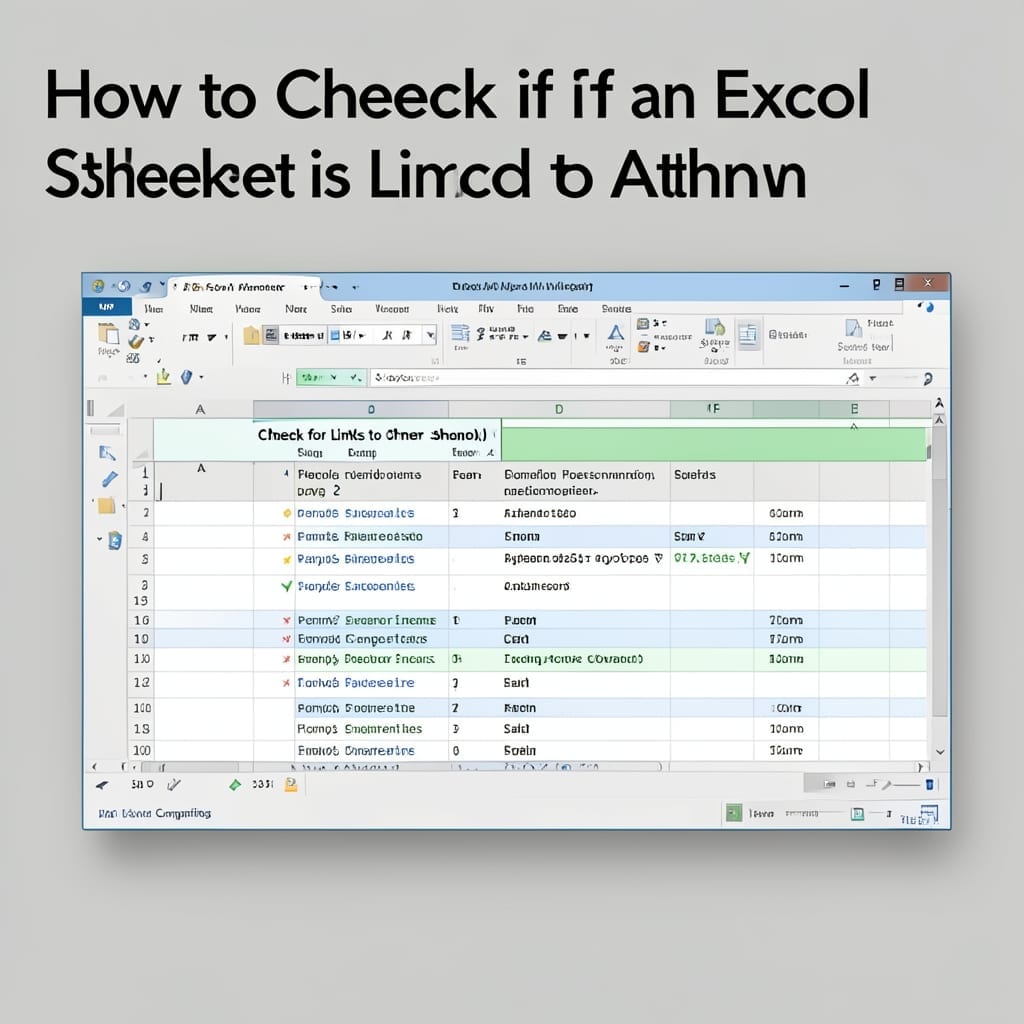Click the clipboard Paste icon in the ribbon
Viewport: 1024px width, 1024px height.
[108, 334]
